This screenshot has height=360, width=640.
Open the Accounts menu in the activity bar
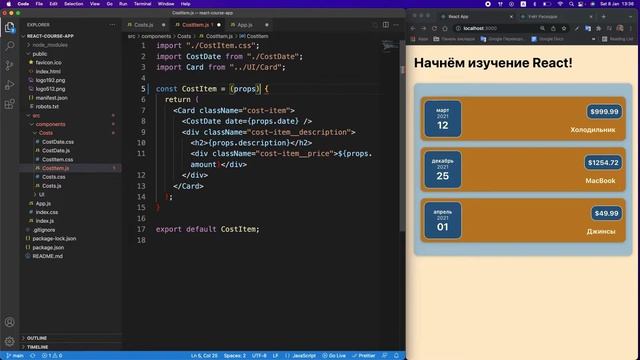coord(9,322)
